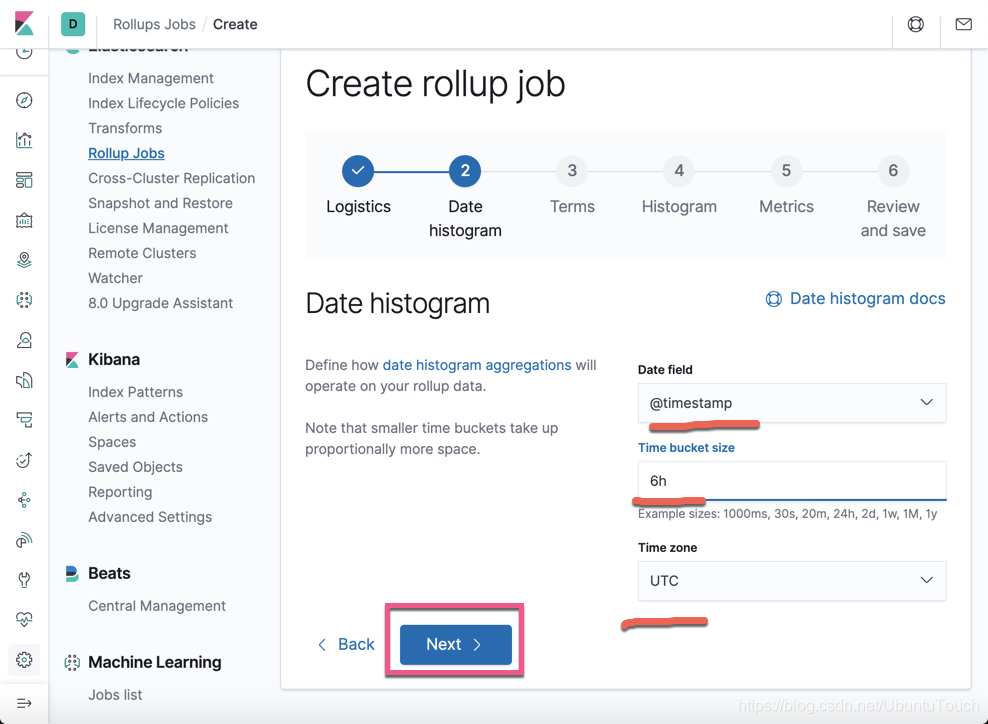Open Index Management page

(x=151, y=78)
